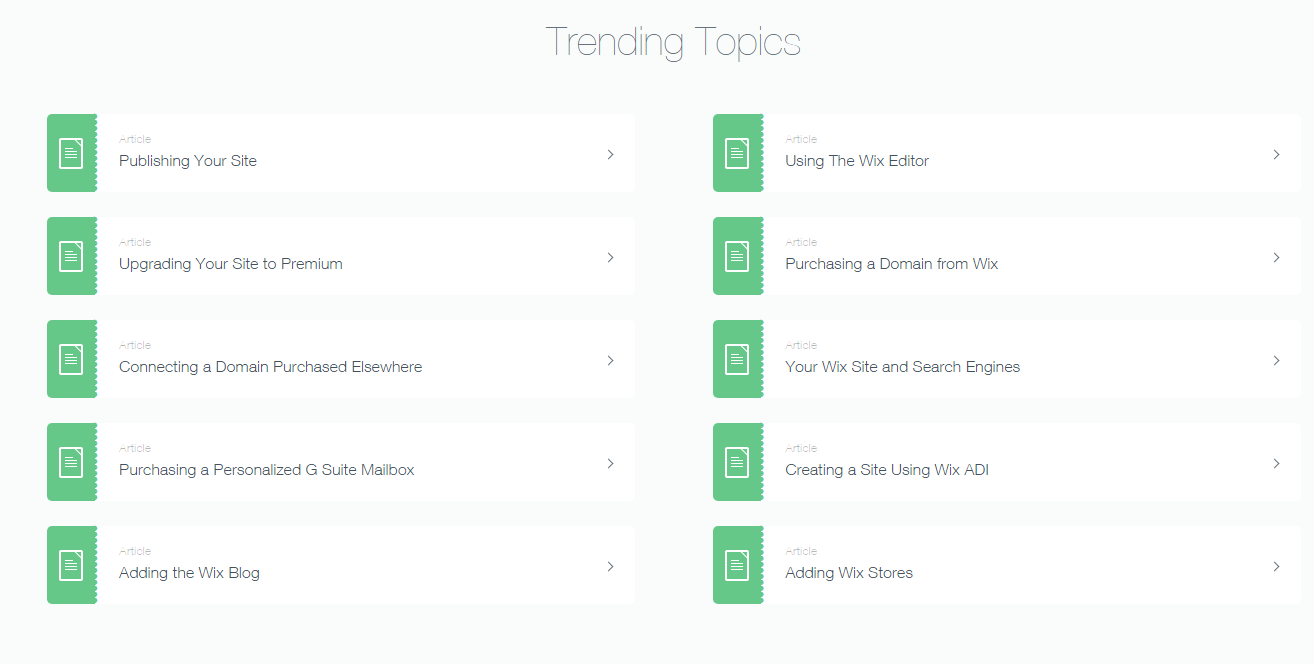Screen dimensions: 1314x664
Task: Click the document icon beside Connecting a Domain Purchased Elsewhere
Action: tap(71, 359)
